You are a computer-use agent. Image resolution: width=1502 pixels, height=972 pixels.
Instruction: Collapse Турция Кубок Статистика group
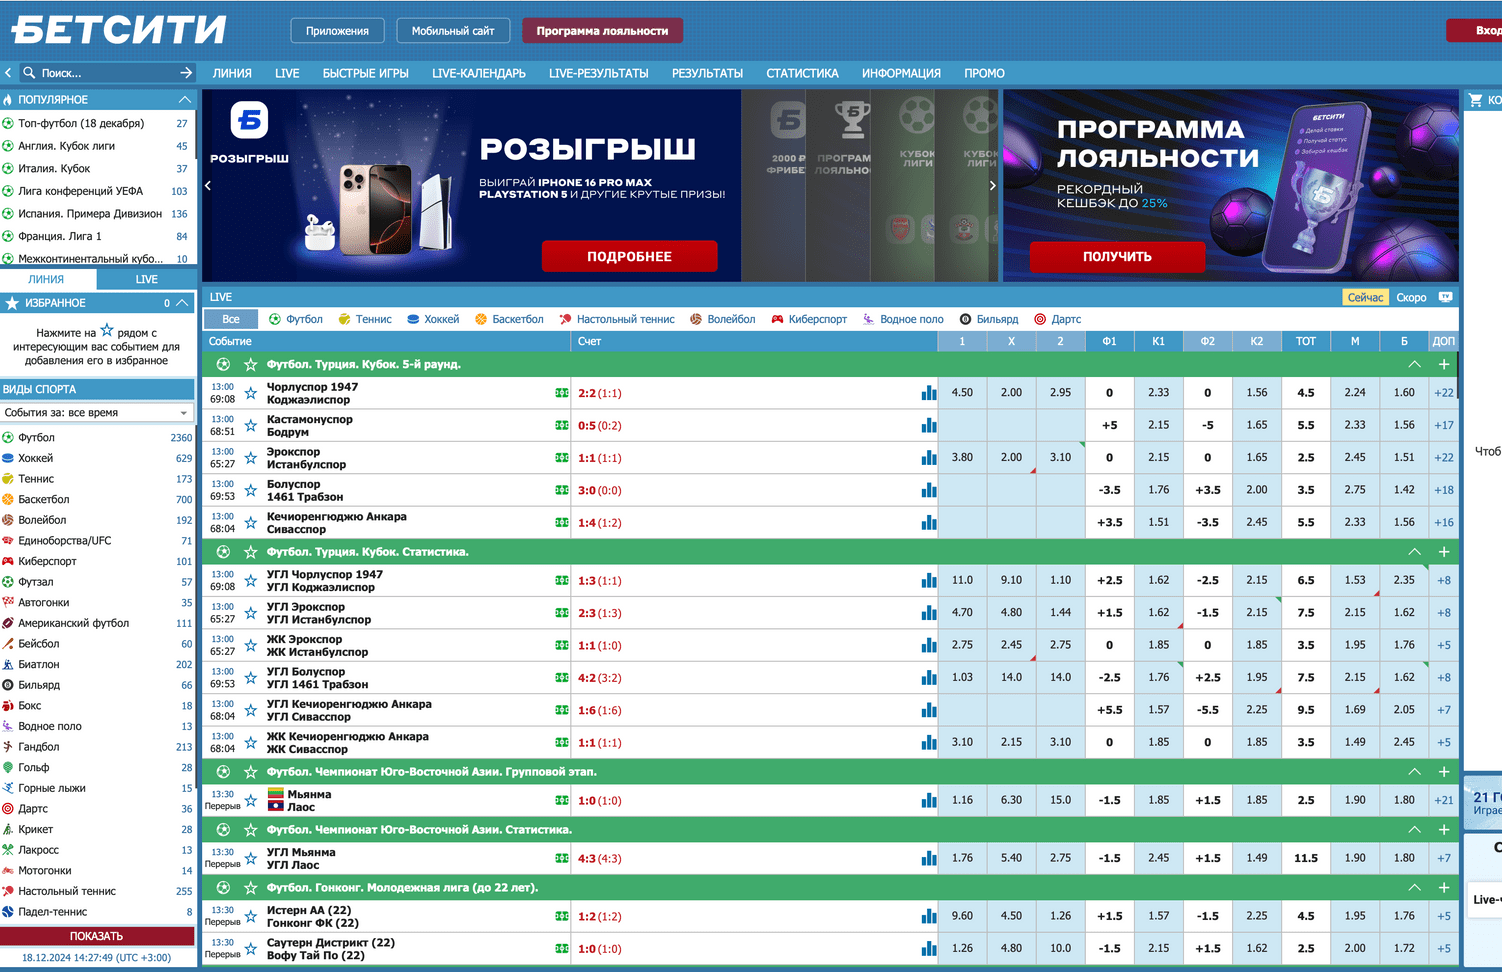point(1414,552)
